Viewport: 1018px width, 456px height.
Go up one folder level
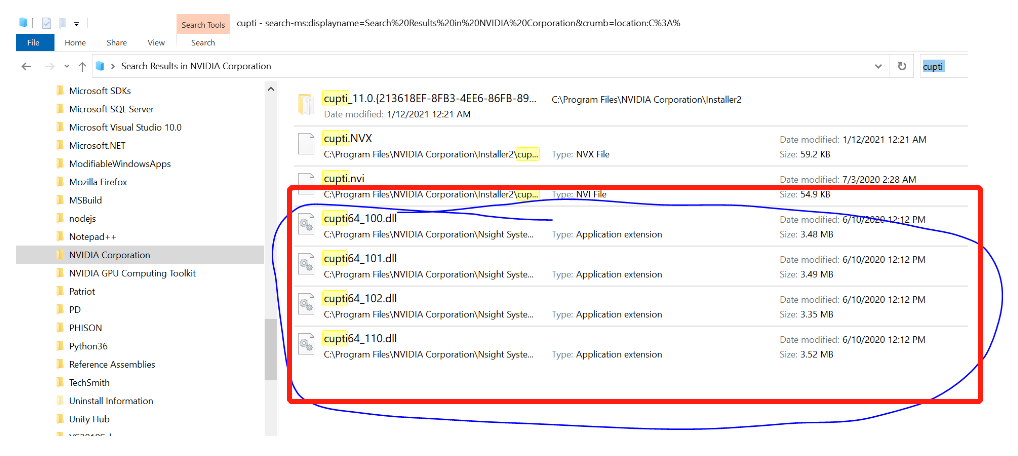(x=82, y=66)
